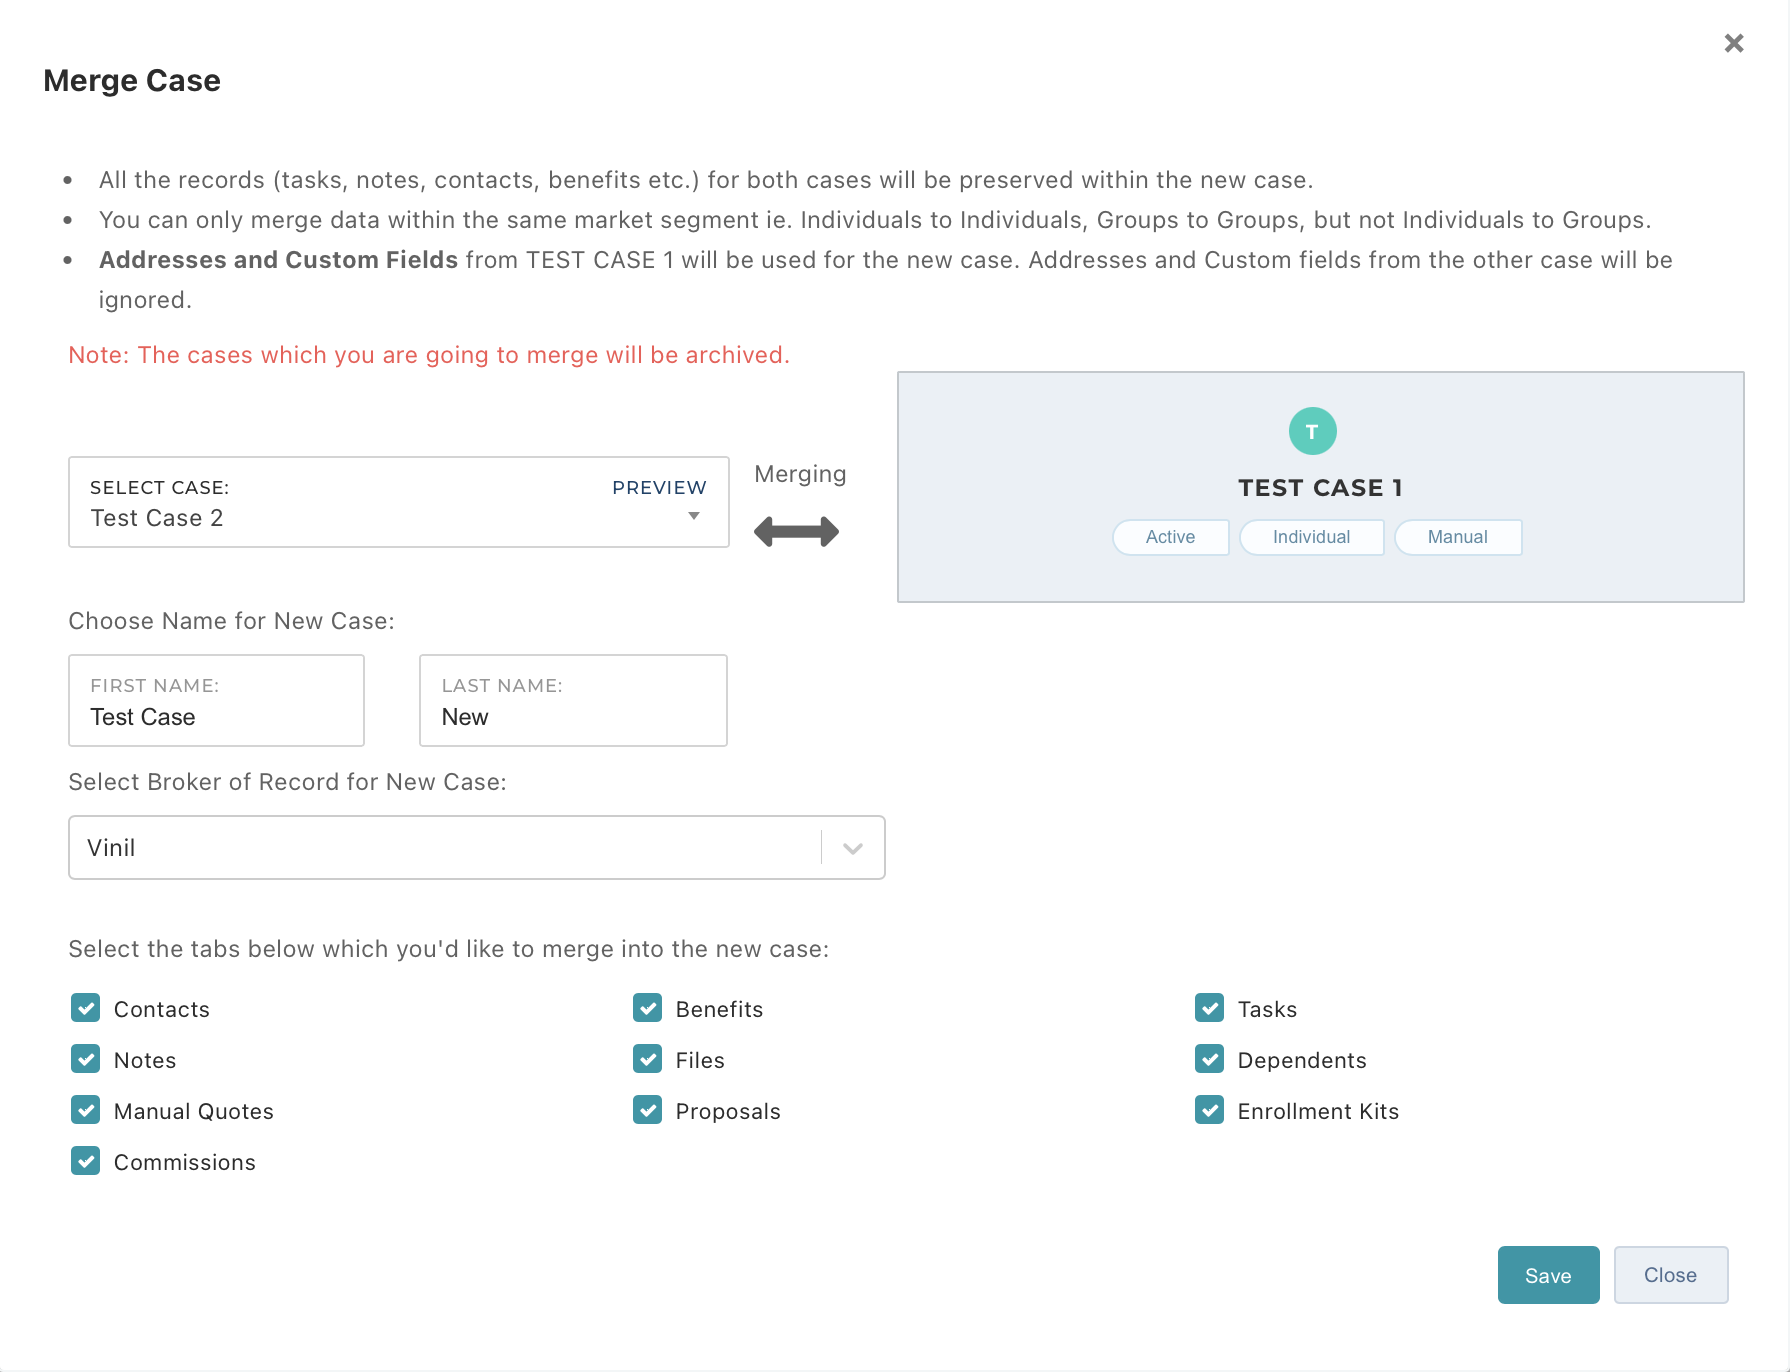Uncheck the Tasks checkbox
1790x1372 pixels.
click(x=1210, y=1008)
